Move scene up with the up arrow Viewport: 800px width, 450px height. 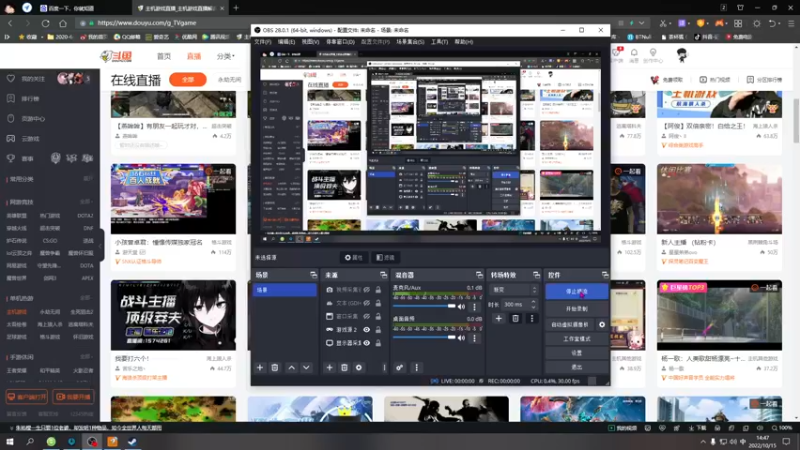(291, 367)
